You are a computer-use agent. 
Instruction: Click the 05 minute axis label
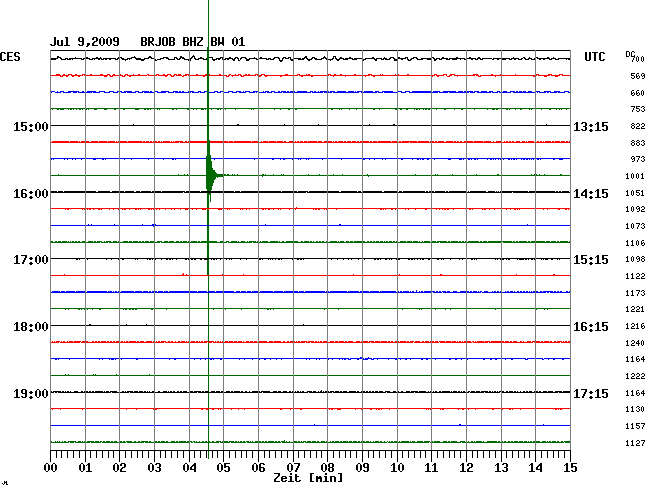(x=223, y=467)
